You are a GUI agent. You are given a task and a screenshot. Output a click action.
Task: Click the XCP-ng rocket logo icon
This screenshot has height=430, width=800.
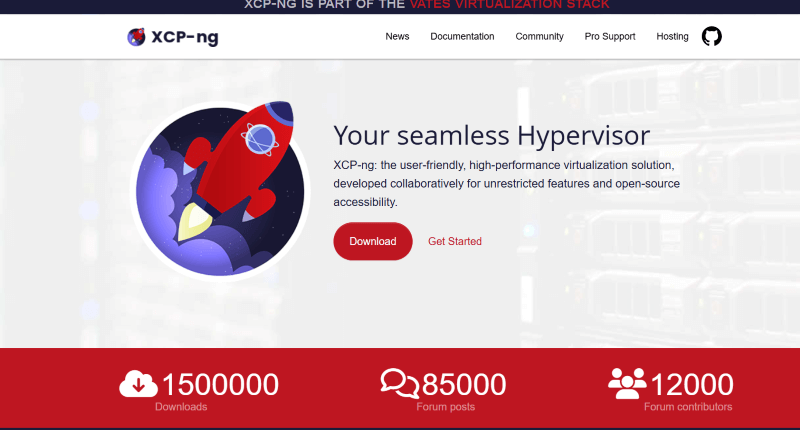point(136,37)
